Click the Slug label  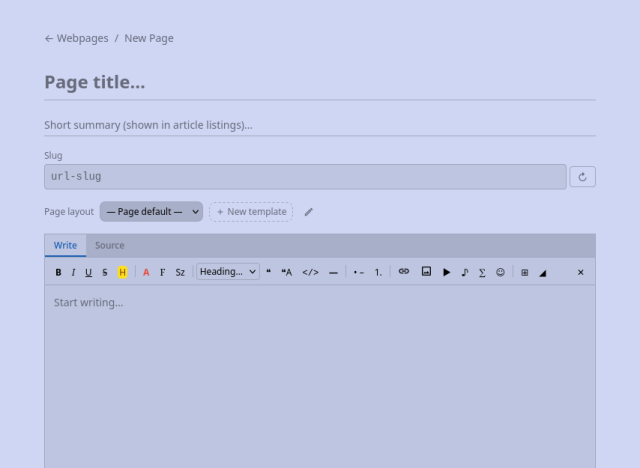(x=53, y=155)
